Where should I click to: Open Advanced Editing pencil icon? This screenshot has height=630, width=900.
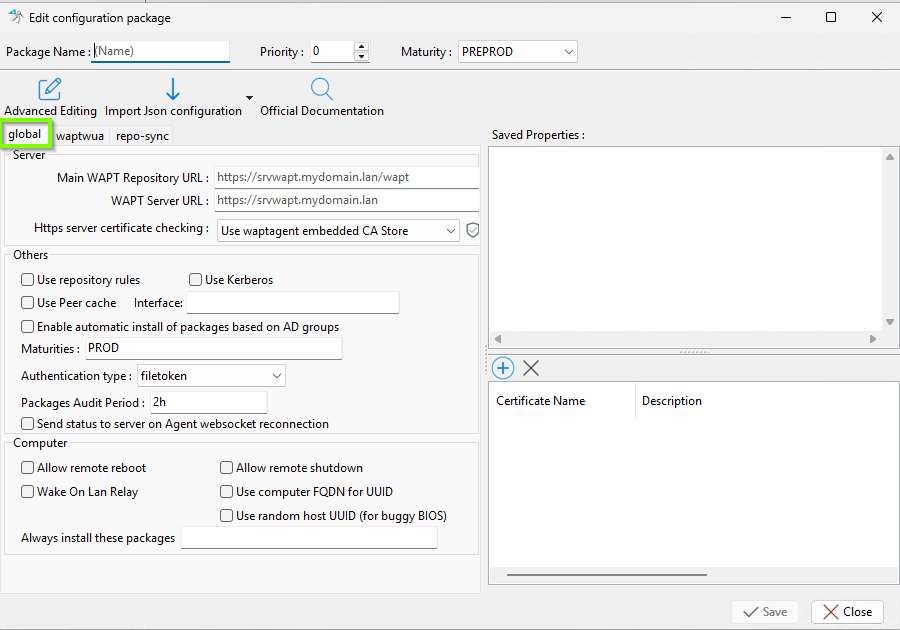pyautogui.click(x=50, y=89)
